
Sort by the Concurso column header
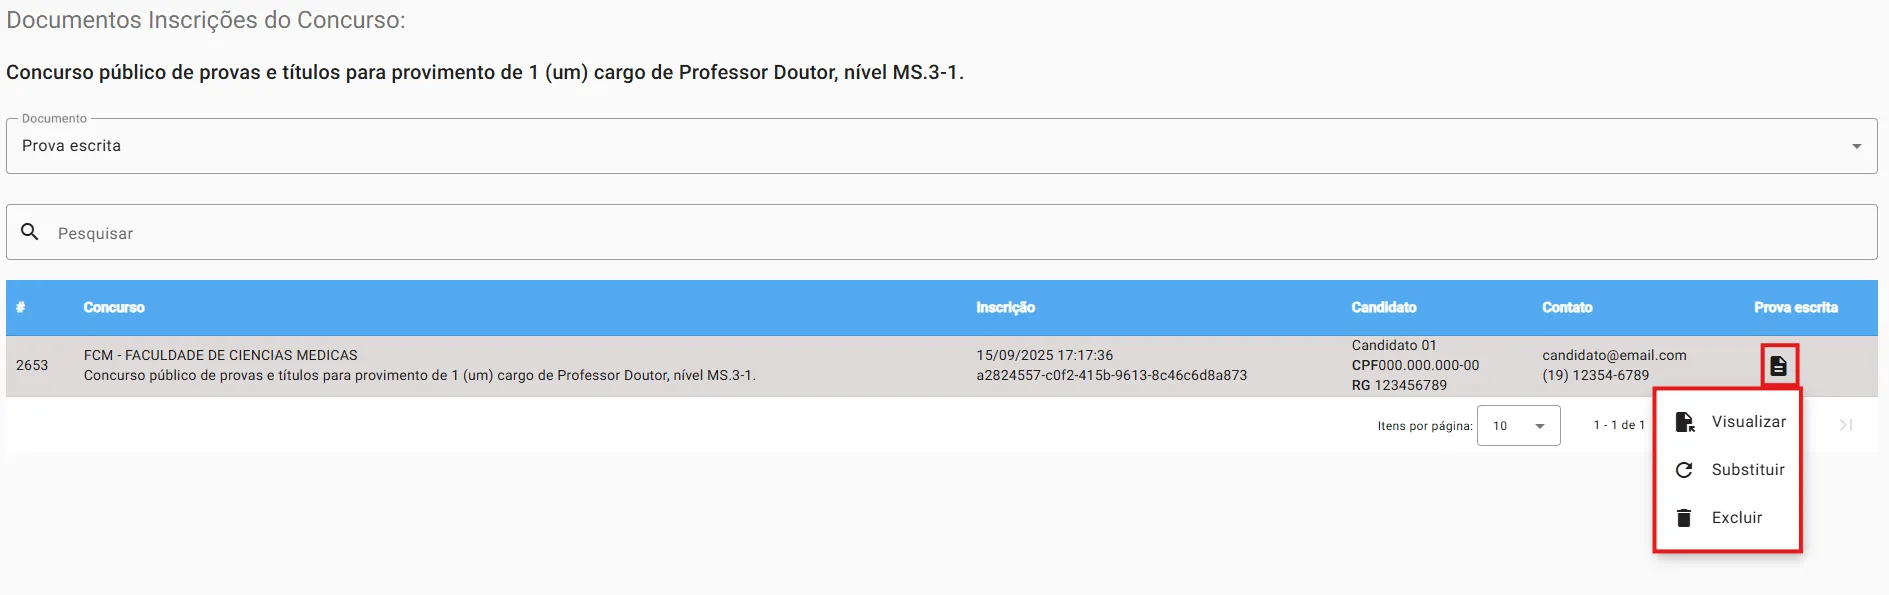pos(114,308)
